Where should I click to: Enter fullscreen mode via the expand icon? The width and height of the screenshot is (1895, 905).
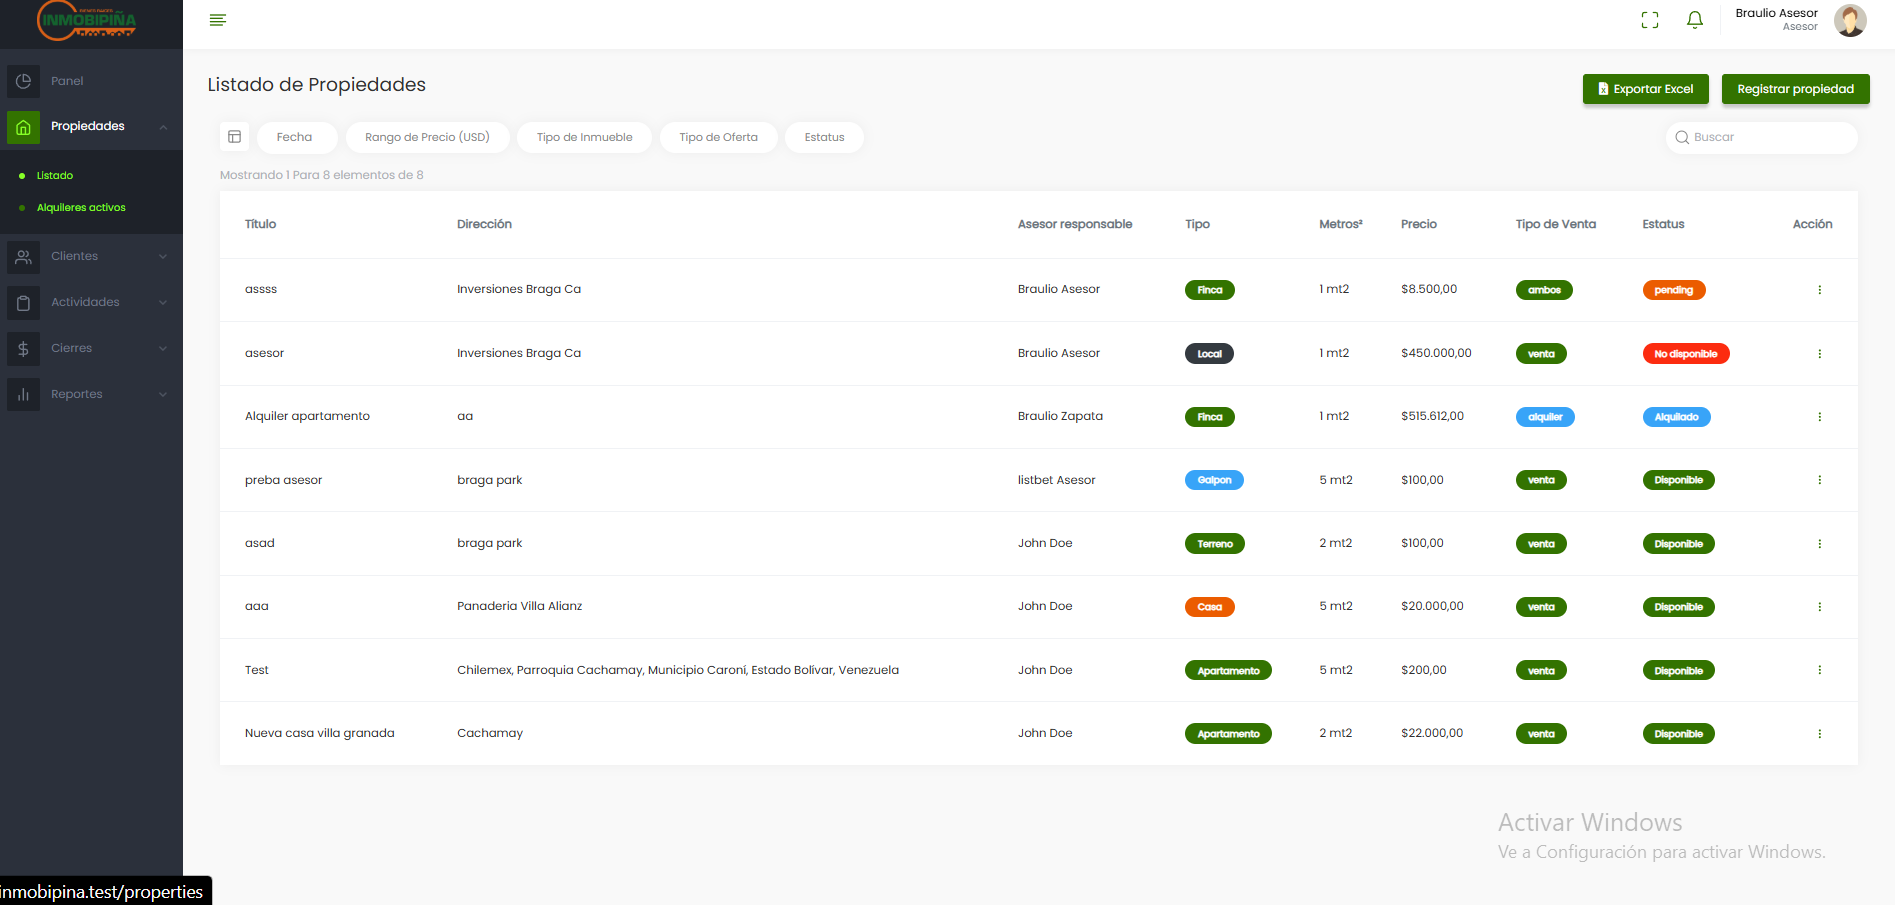[1650, 20]
